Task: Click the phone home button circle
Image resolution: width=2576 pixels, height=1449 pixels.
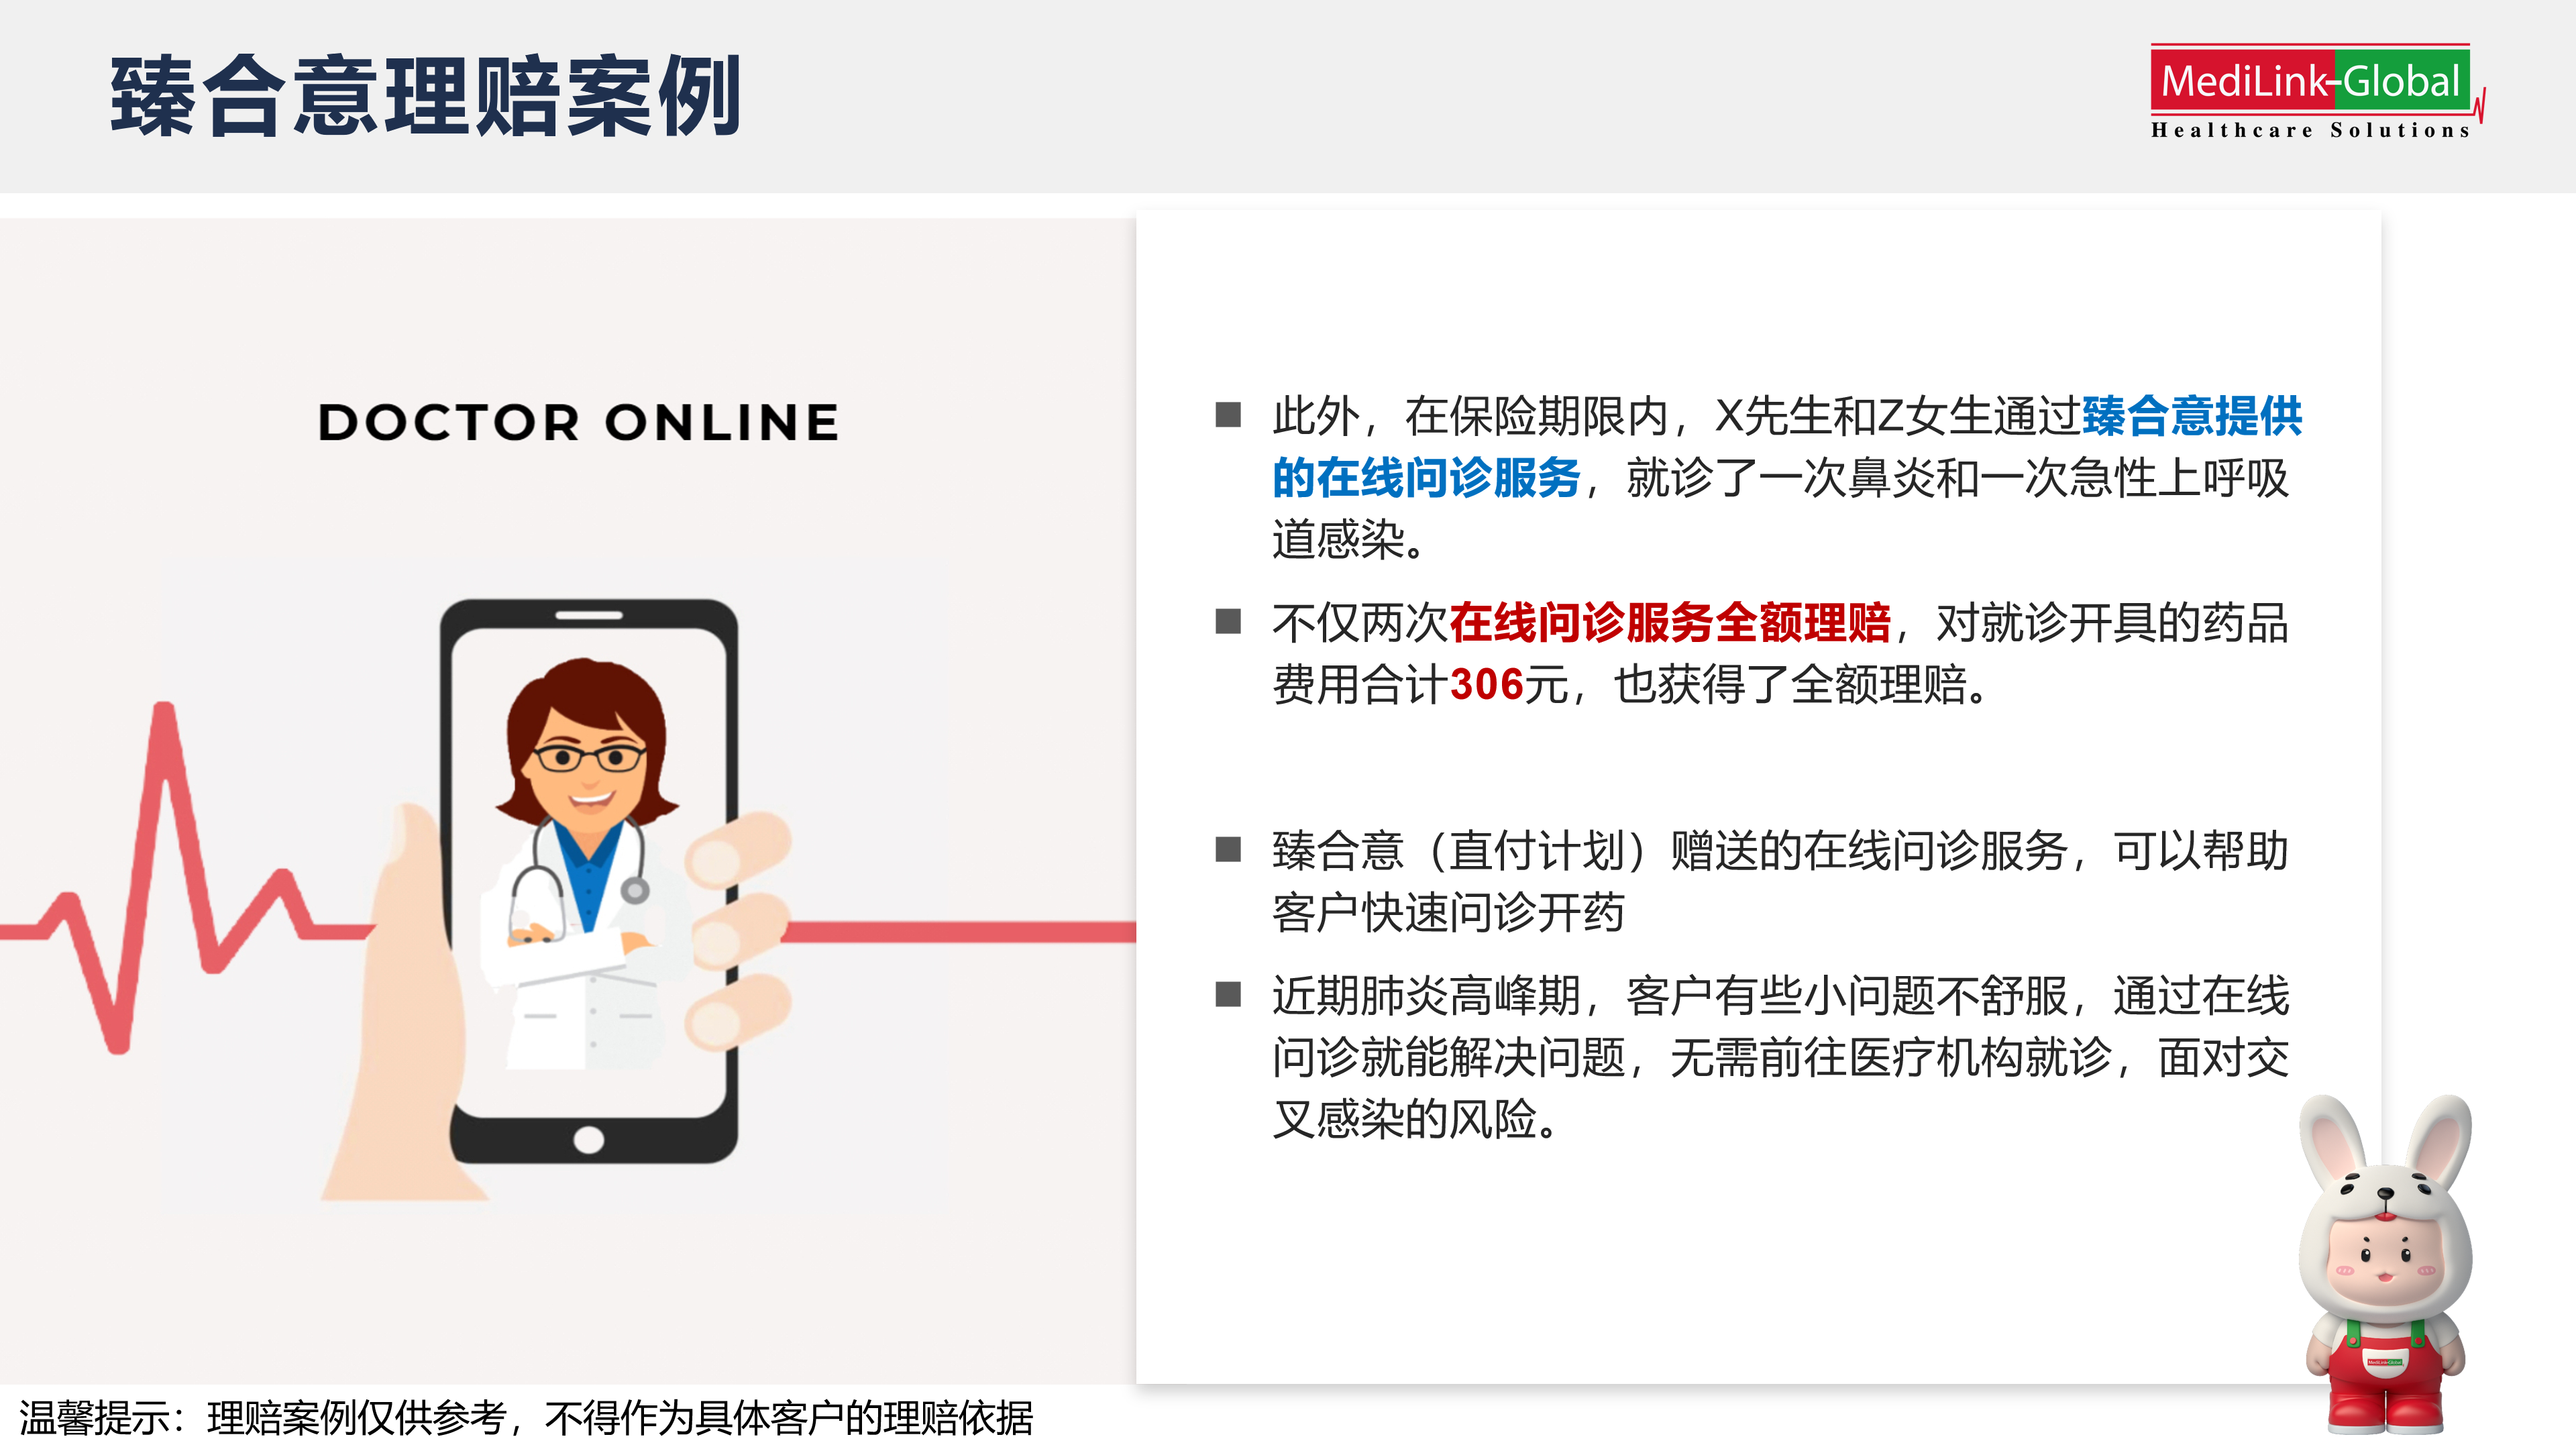Action: tap(589, 1139)
